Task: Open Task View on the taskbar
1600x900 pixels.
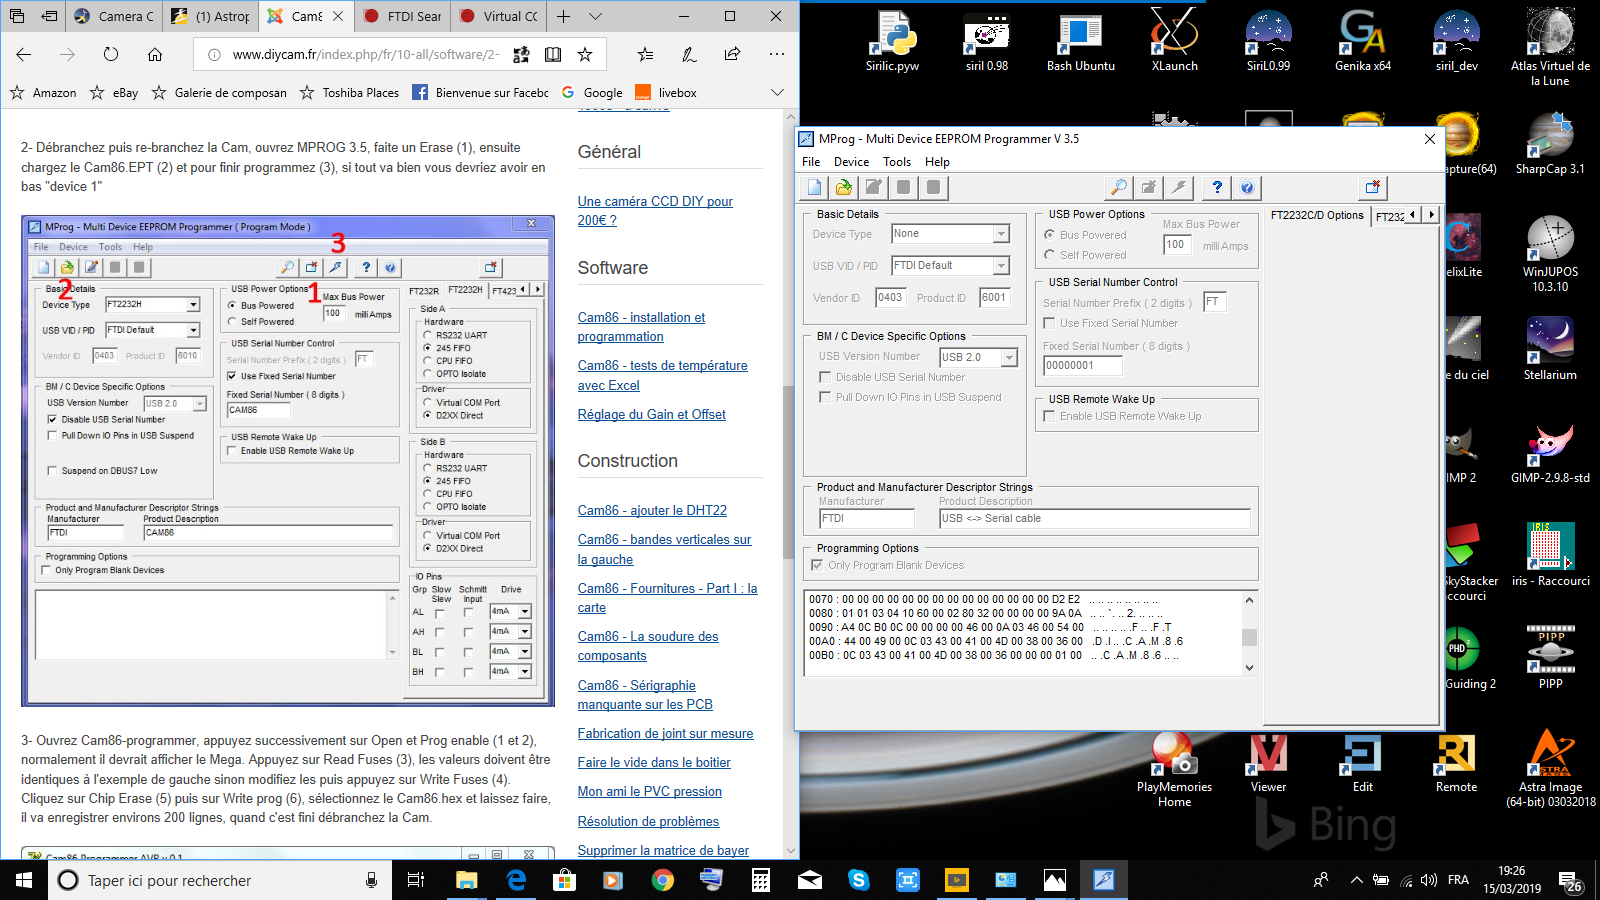Action: [416, 880]
